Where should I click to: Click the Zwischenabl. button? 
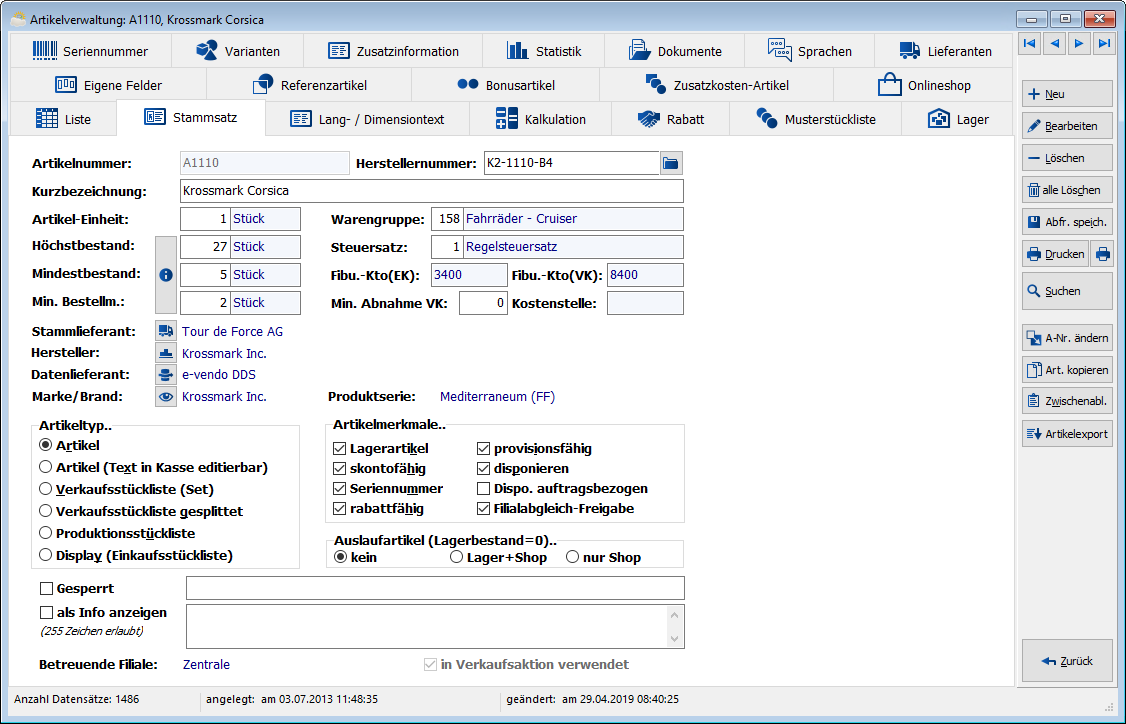tap(1067, 402)
